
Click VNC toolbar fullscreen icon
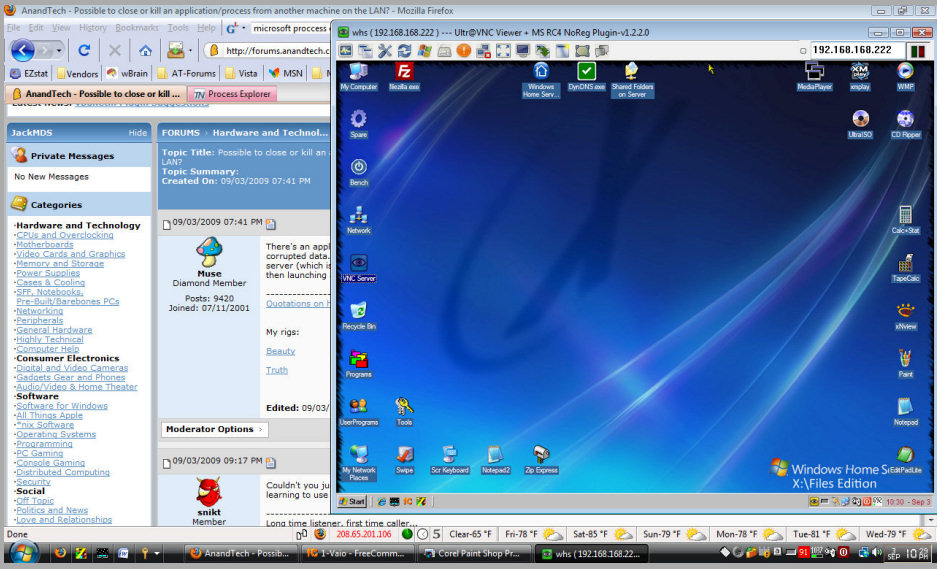(503, 51)
